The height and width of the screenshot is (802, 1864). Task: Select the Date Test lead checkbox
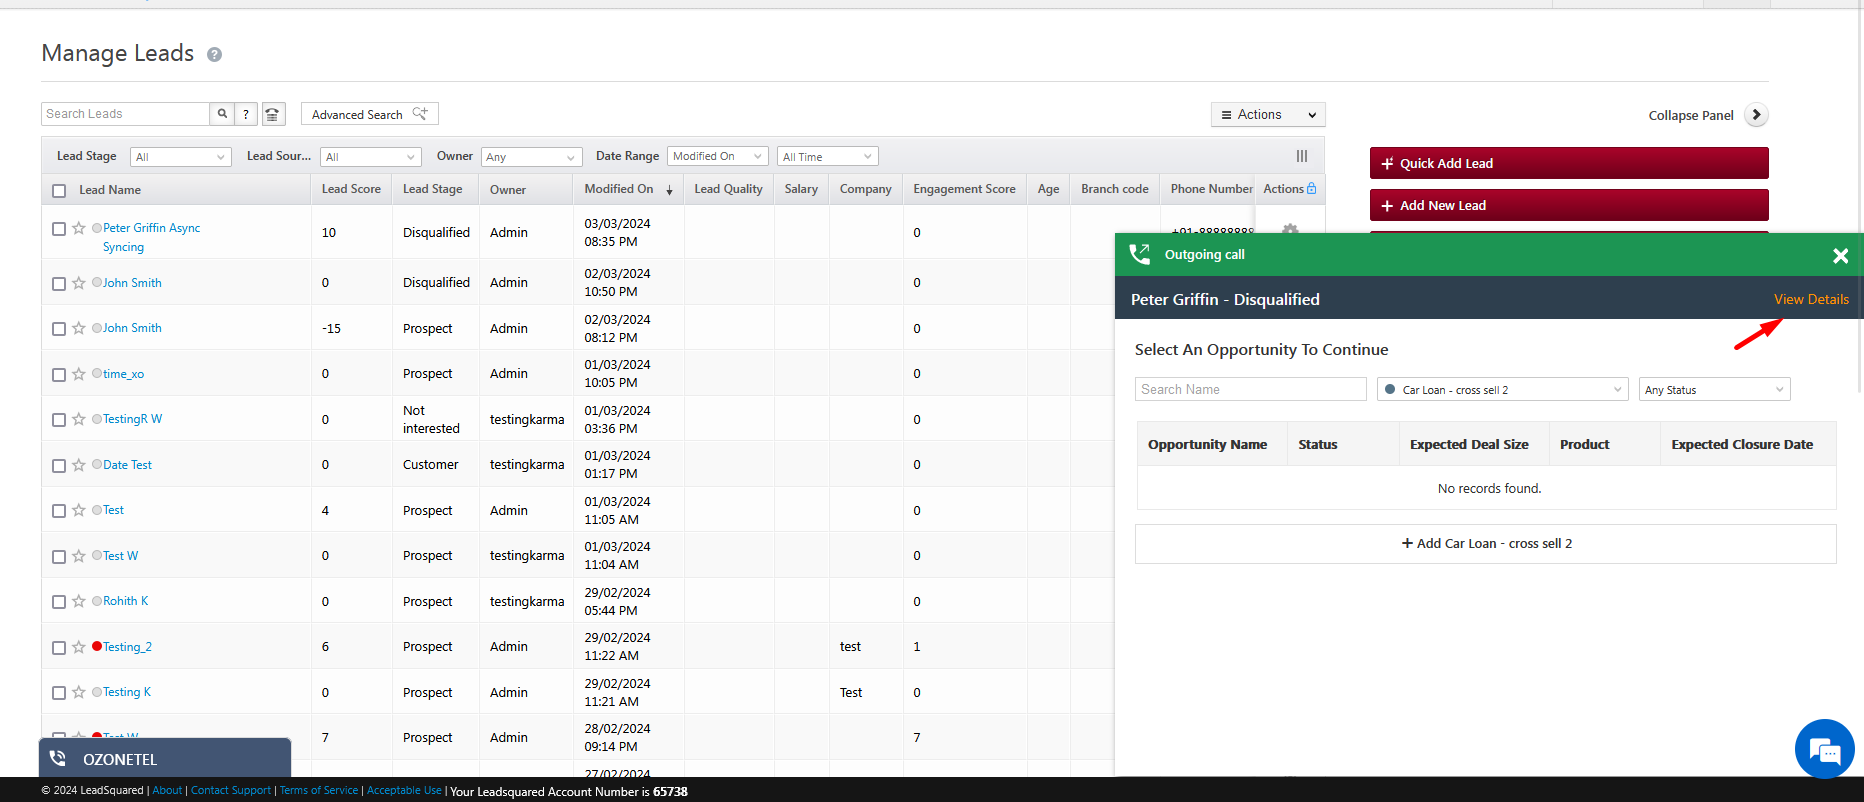pyautogui.click(x=59, y=465)
